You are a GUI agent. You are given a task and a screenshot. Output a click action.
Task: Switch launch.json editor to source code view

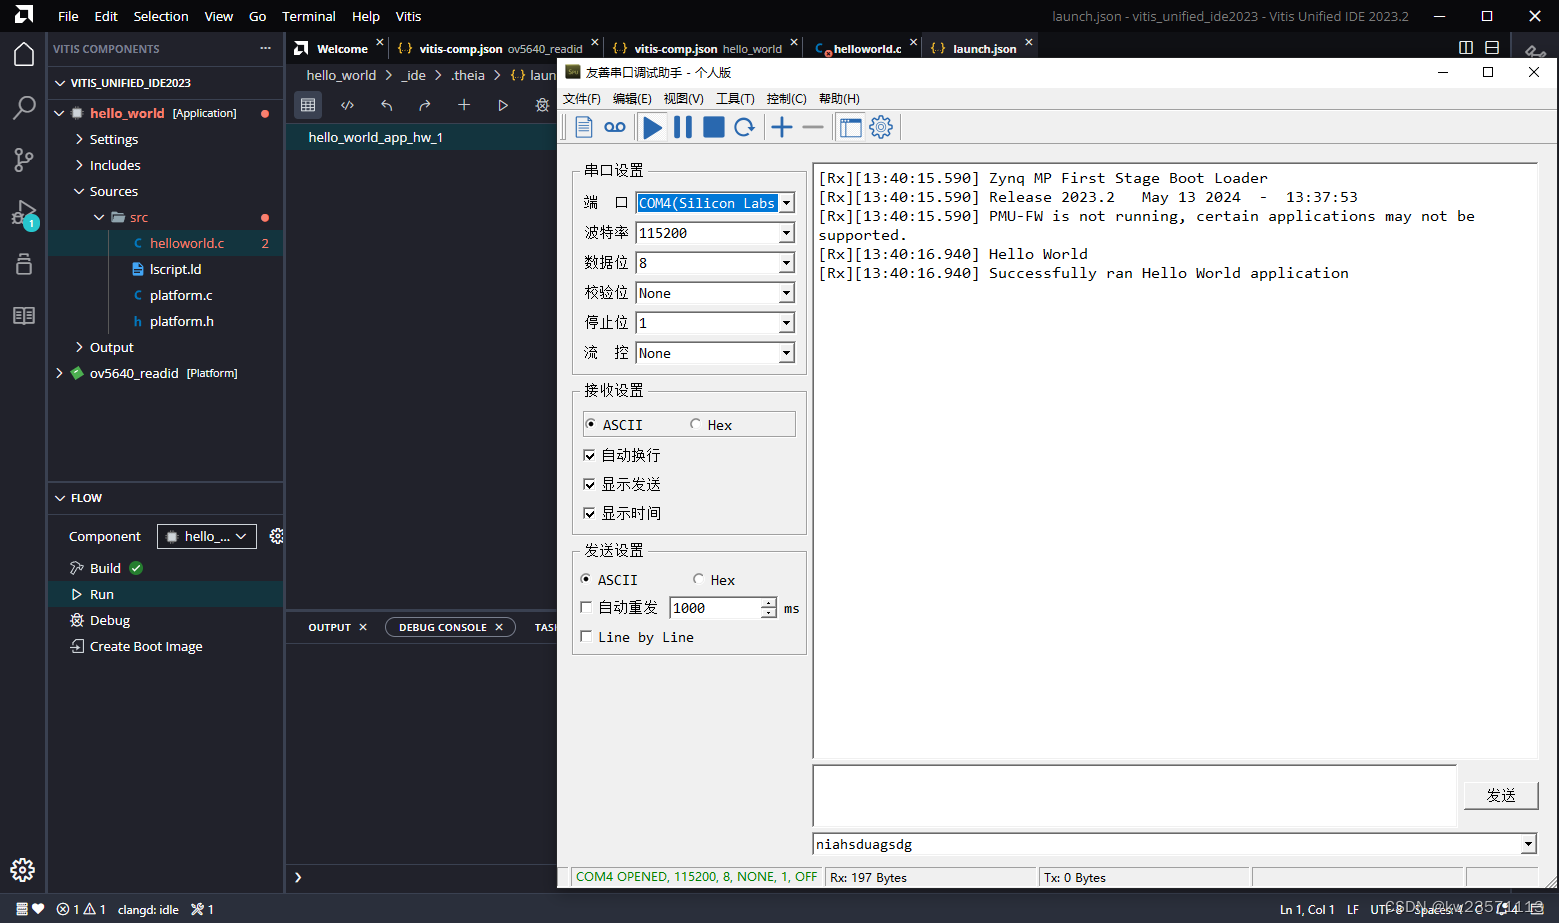click(347, 105)
